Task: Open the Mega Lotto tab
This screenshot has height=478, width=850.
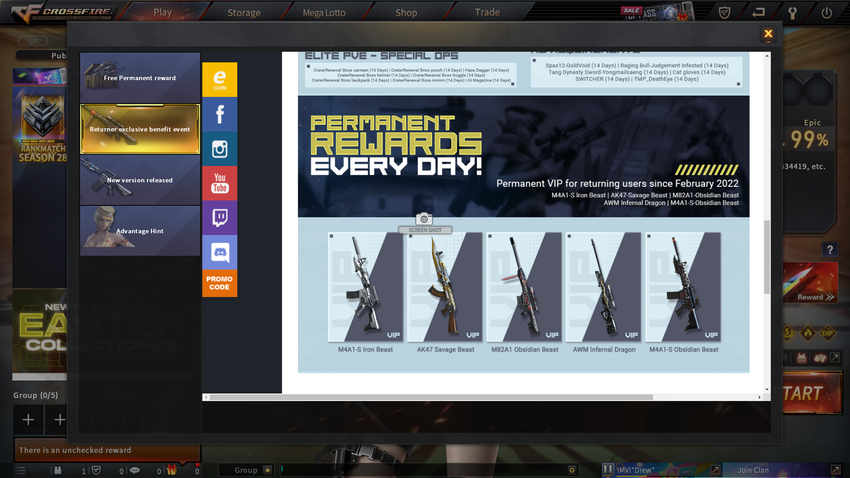Action: (x=324, y=12)
